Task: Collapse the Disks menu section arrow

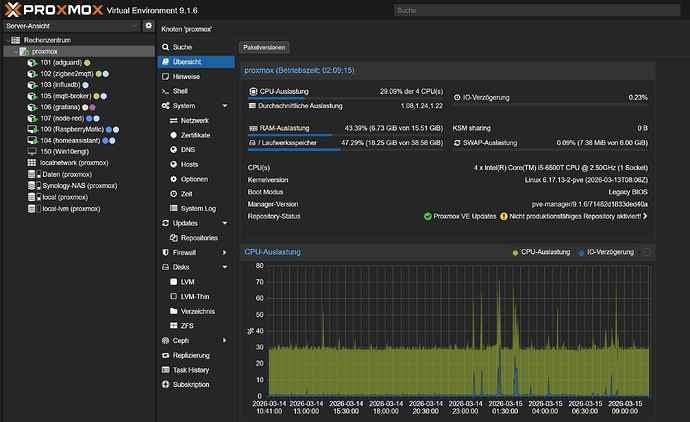Action: [x=225, y=267]
